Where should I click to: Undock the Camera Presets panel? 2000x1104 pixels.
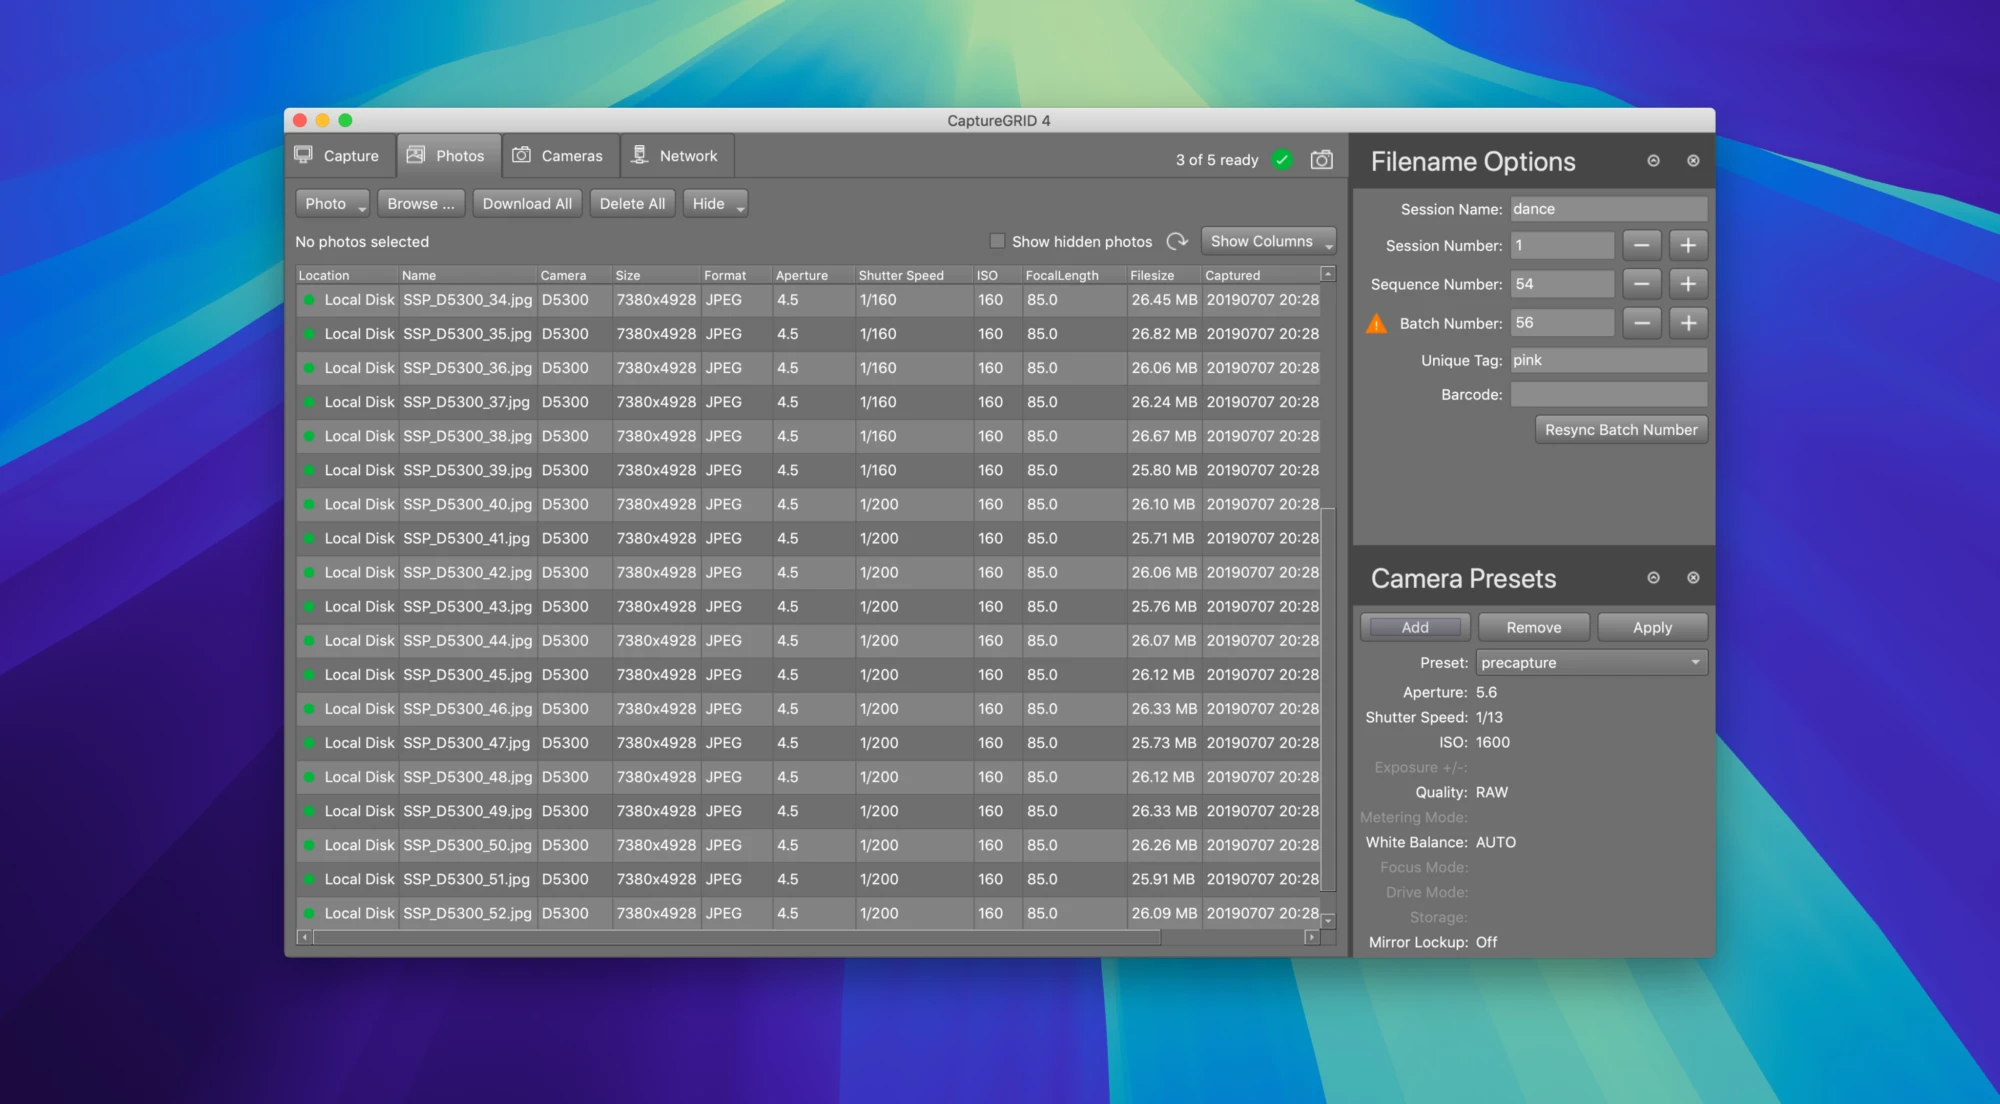click(1653, 578)
